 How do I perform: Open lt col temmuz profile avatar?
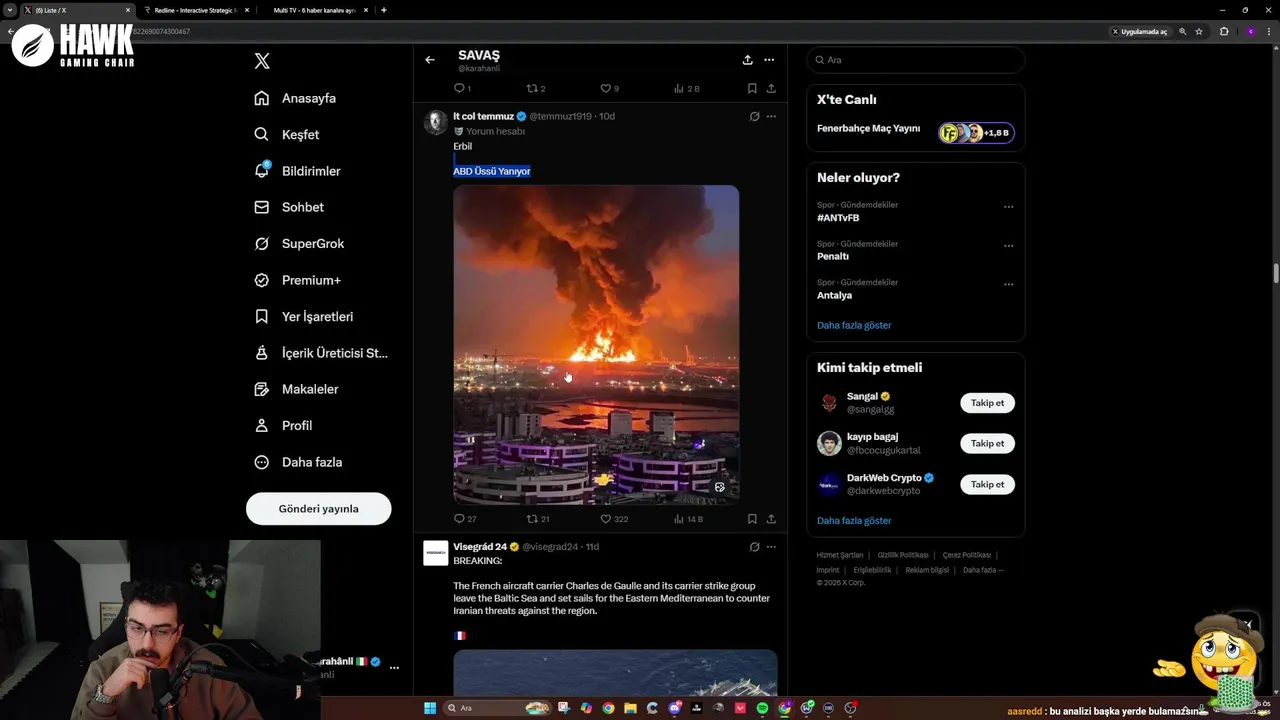pos(436,122)
